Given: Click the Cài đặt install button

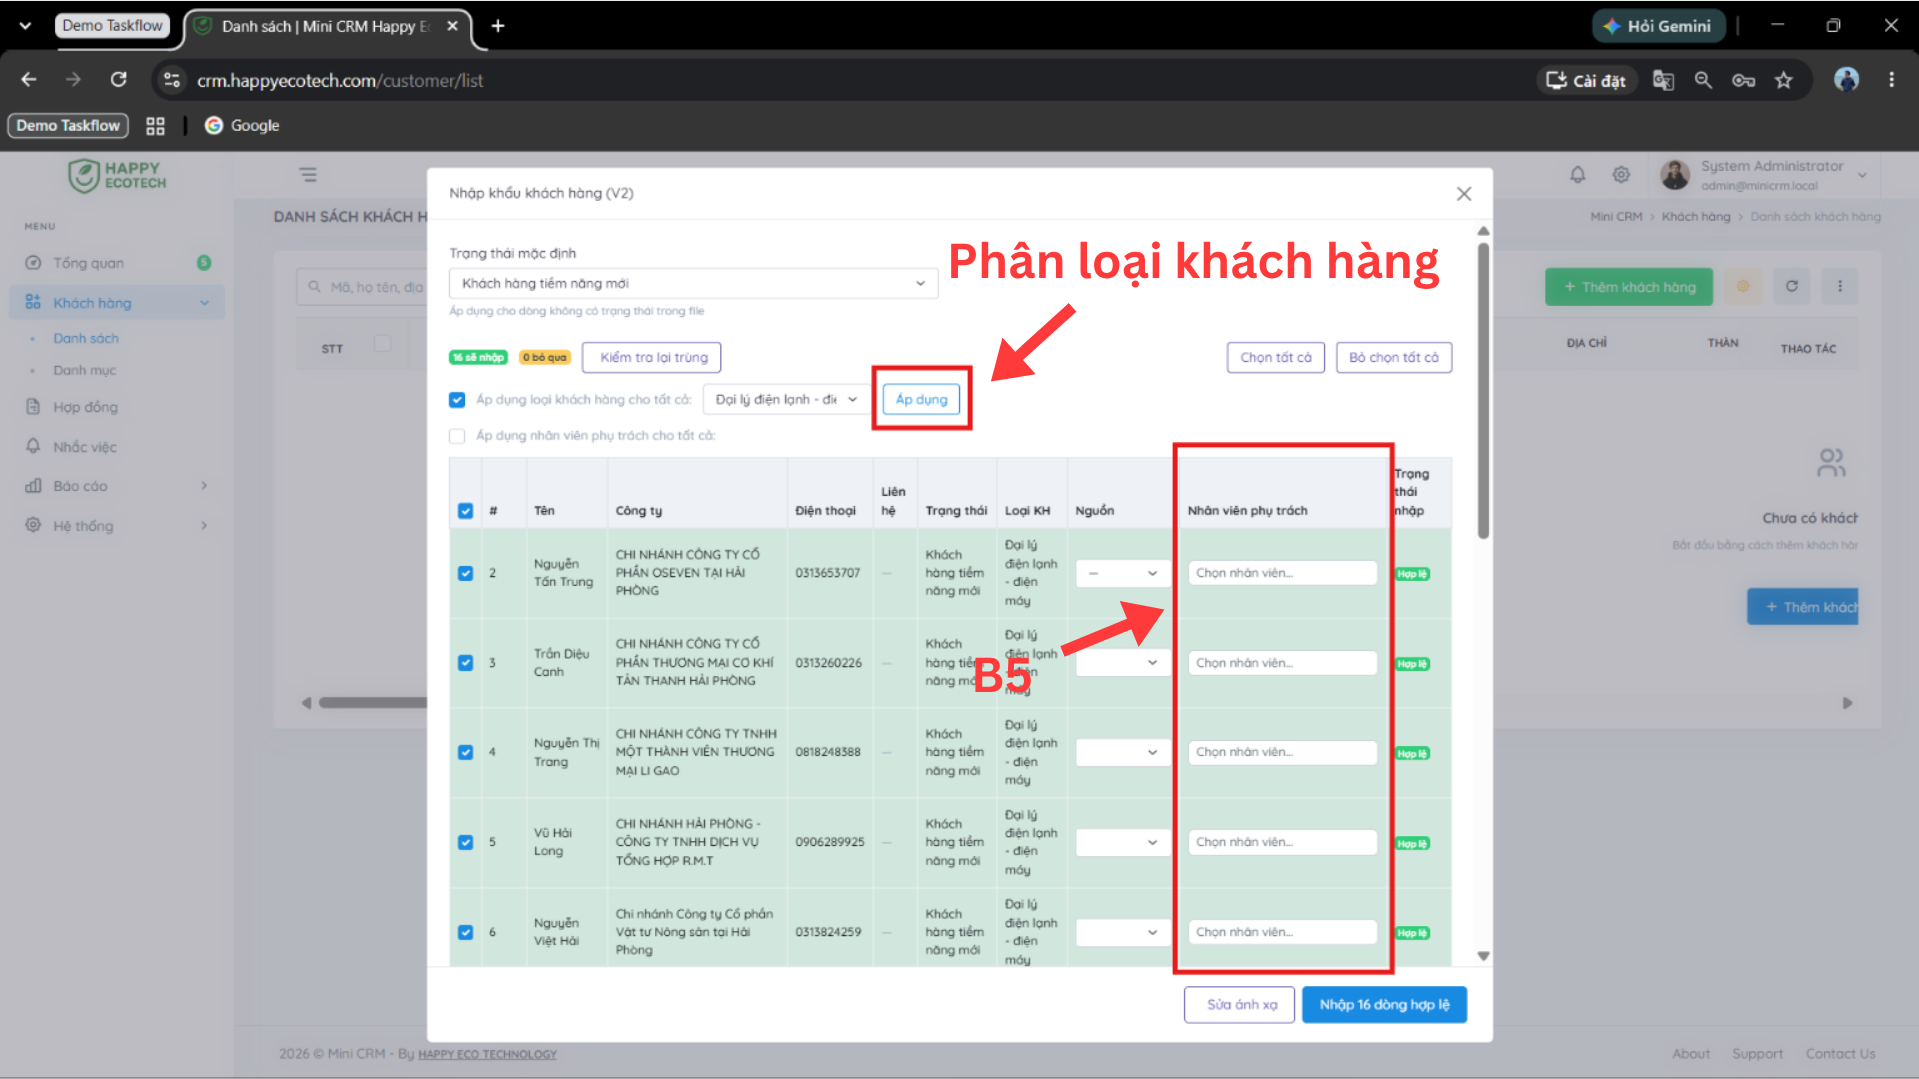Looking at the screenshot, I should [1587, 80].
